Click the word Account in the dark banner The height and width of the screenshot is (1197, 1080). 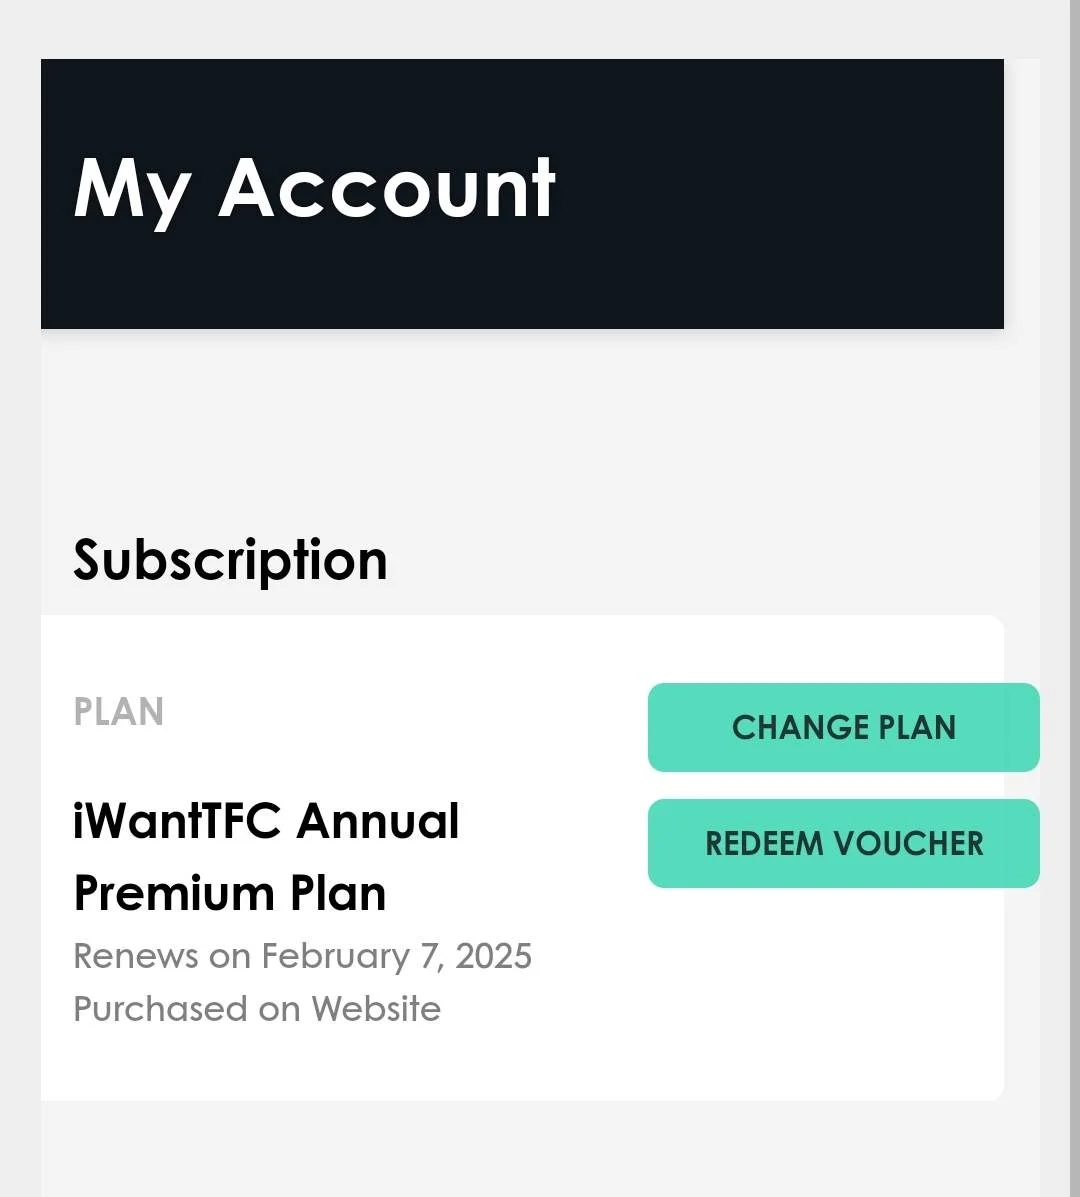coord(387,189)
